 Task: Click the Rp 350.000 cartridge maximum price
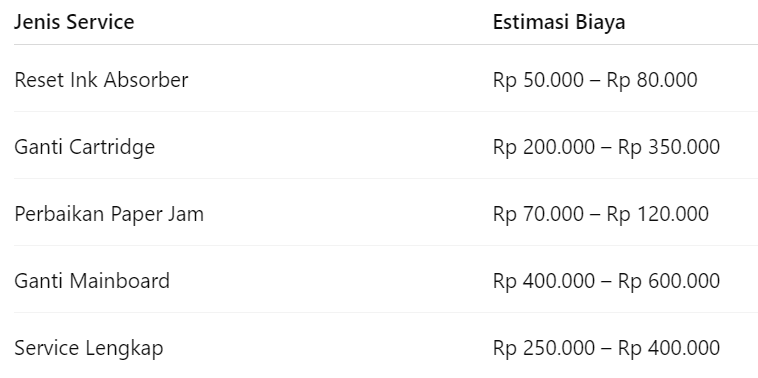tap(669, 147)
